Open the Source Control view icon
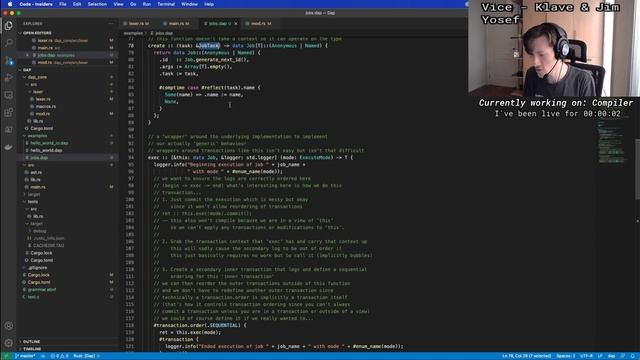The width and height of the screenshot is (640, 360). [x=9, y=61]
